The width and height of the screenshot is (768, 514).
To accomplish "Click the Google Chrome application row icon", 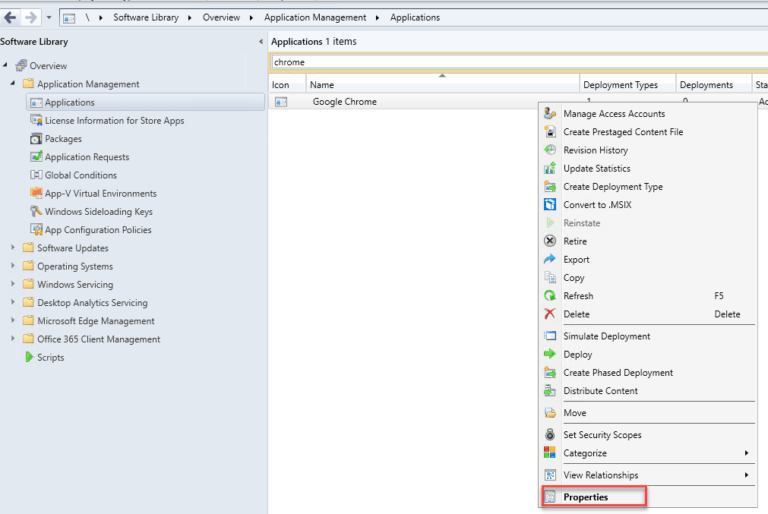I will coord(281,102).
